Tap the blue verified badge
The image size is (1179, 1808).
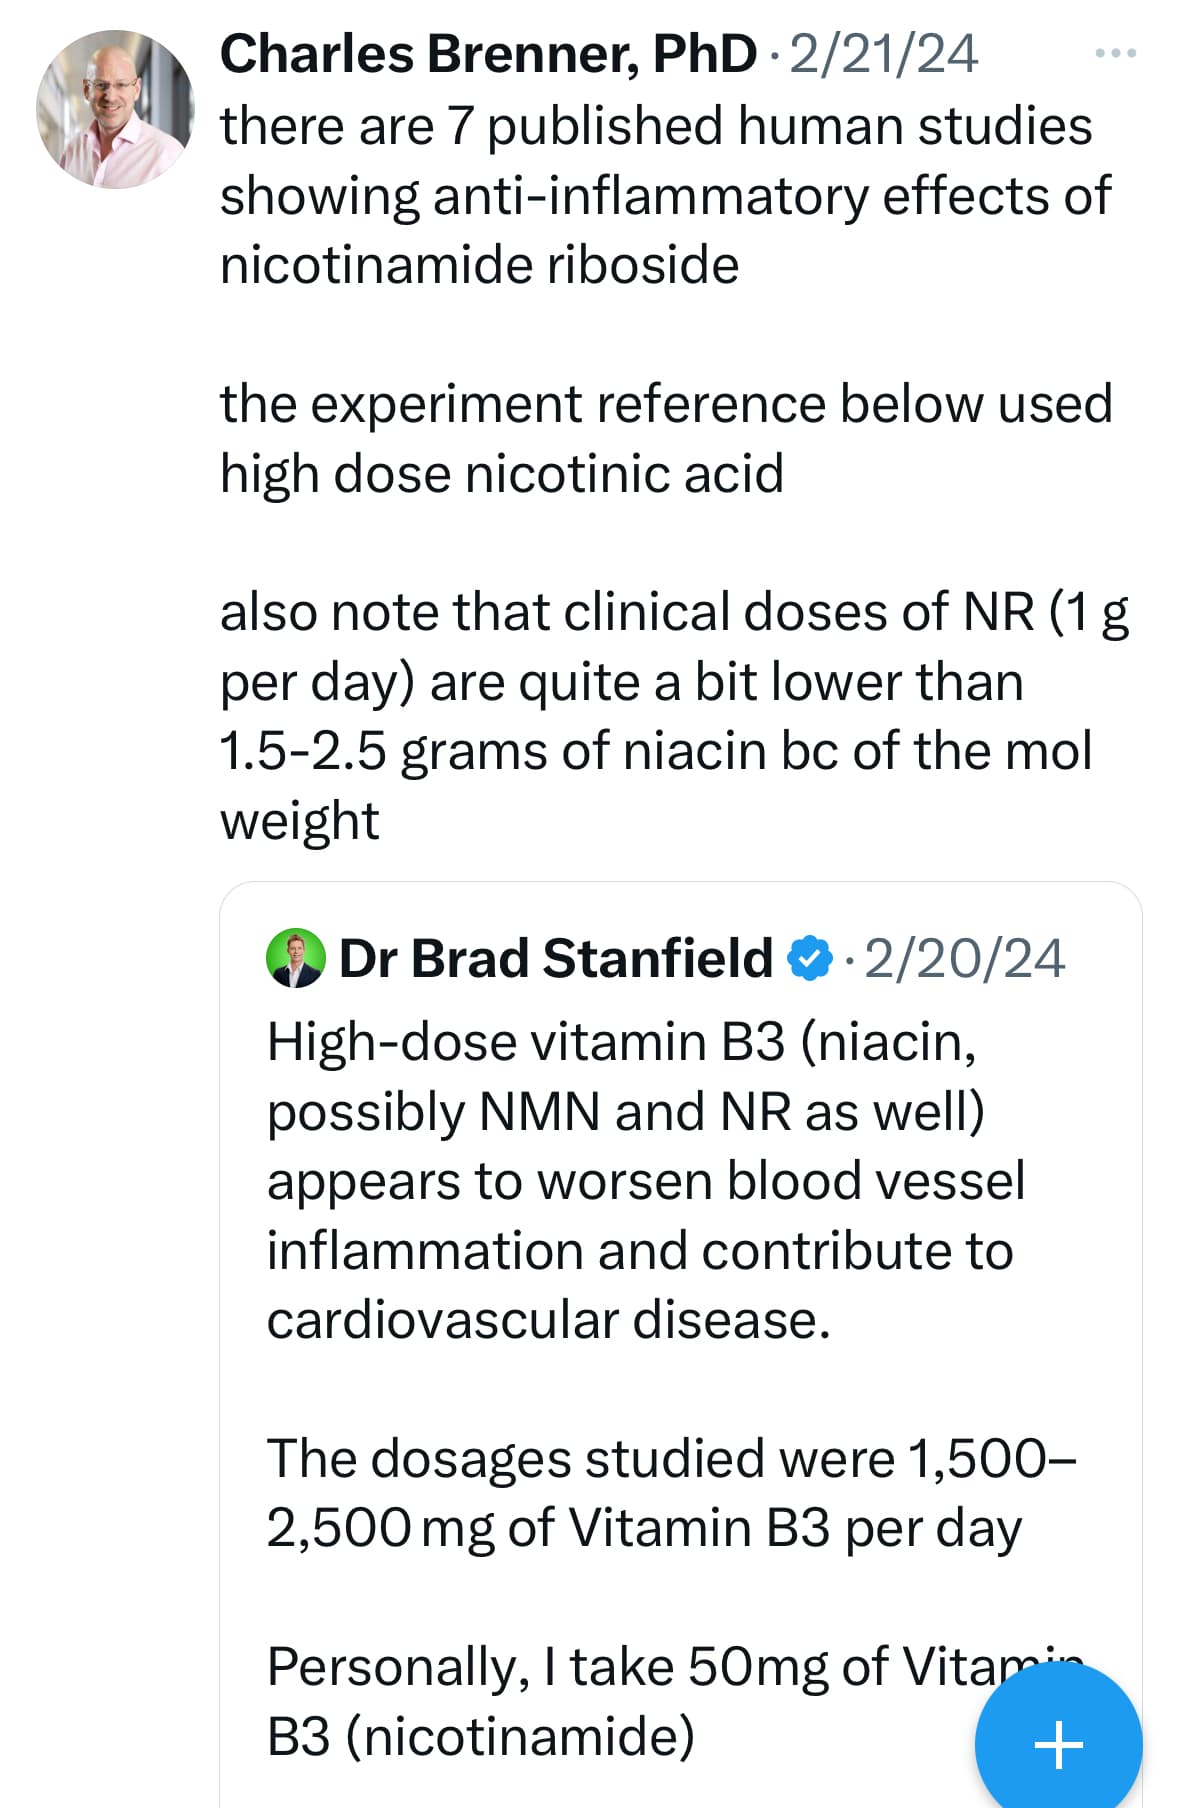pos(809,958)
